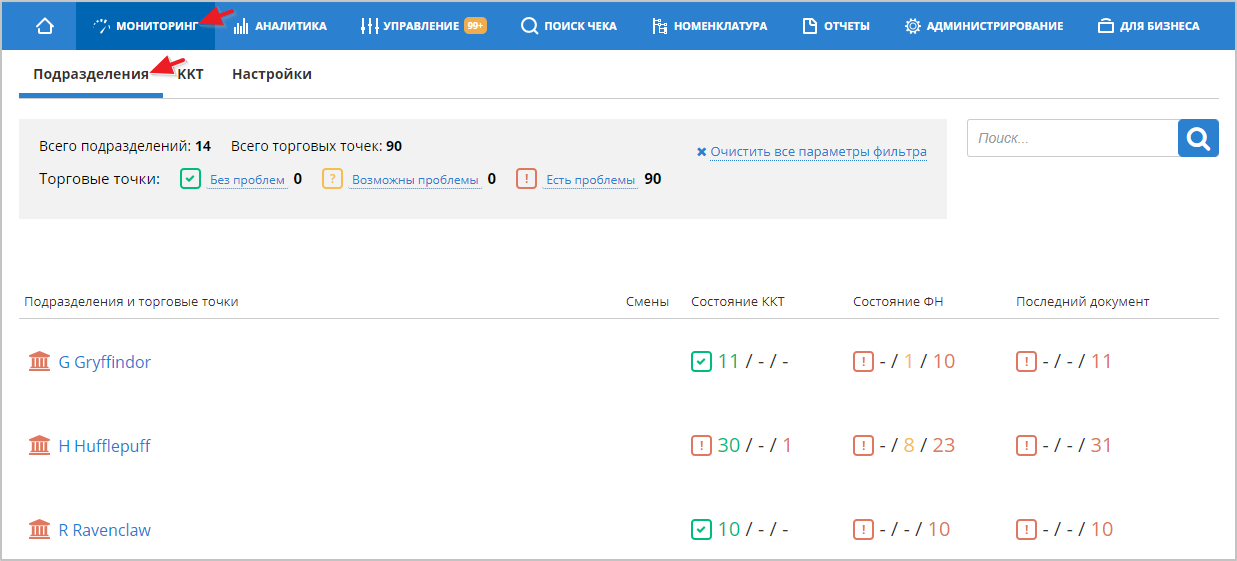The height and width of the screenshot is (561, 1237).
Task: Open the H Hufflepuff subdivision link
Action: tap(104, 446)
